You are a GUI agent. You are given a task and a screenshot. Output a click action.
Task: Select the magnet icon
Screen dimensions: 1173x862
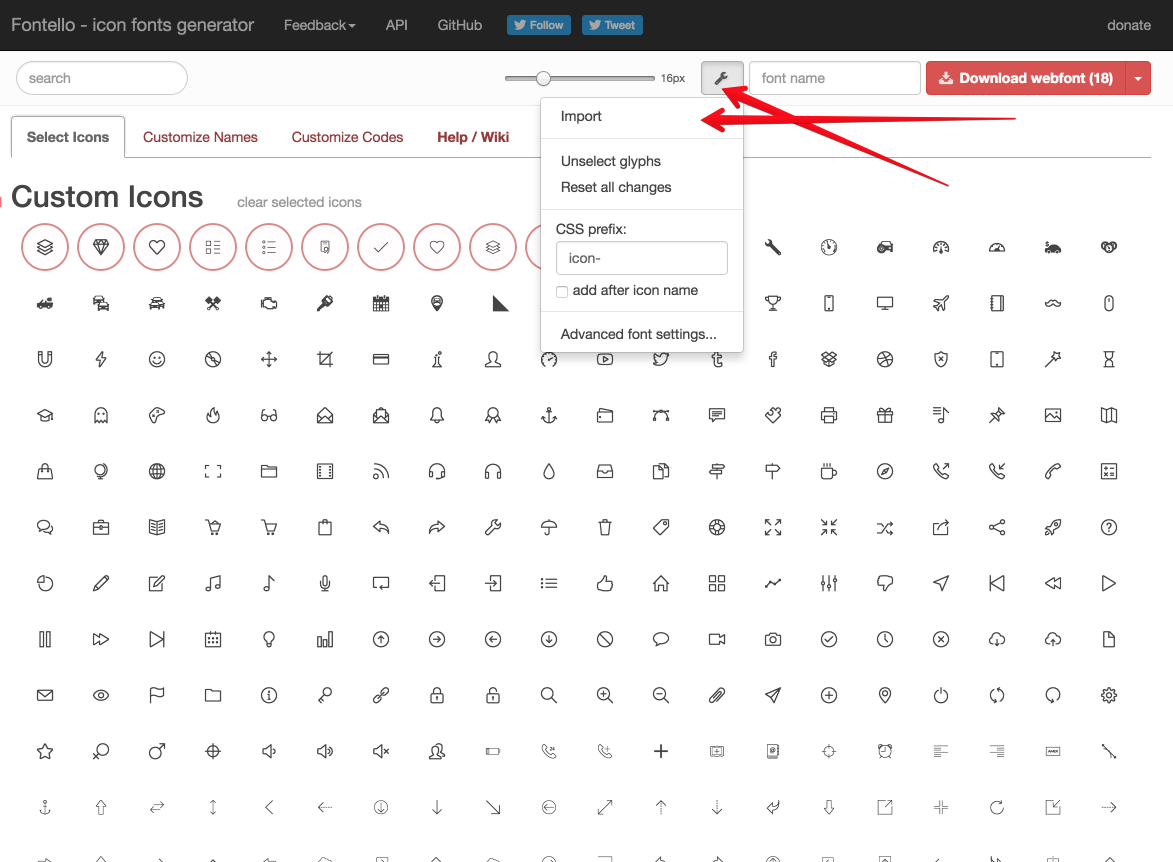click(x=45, y=359)
